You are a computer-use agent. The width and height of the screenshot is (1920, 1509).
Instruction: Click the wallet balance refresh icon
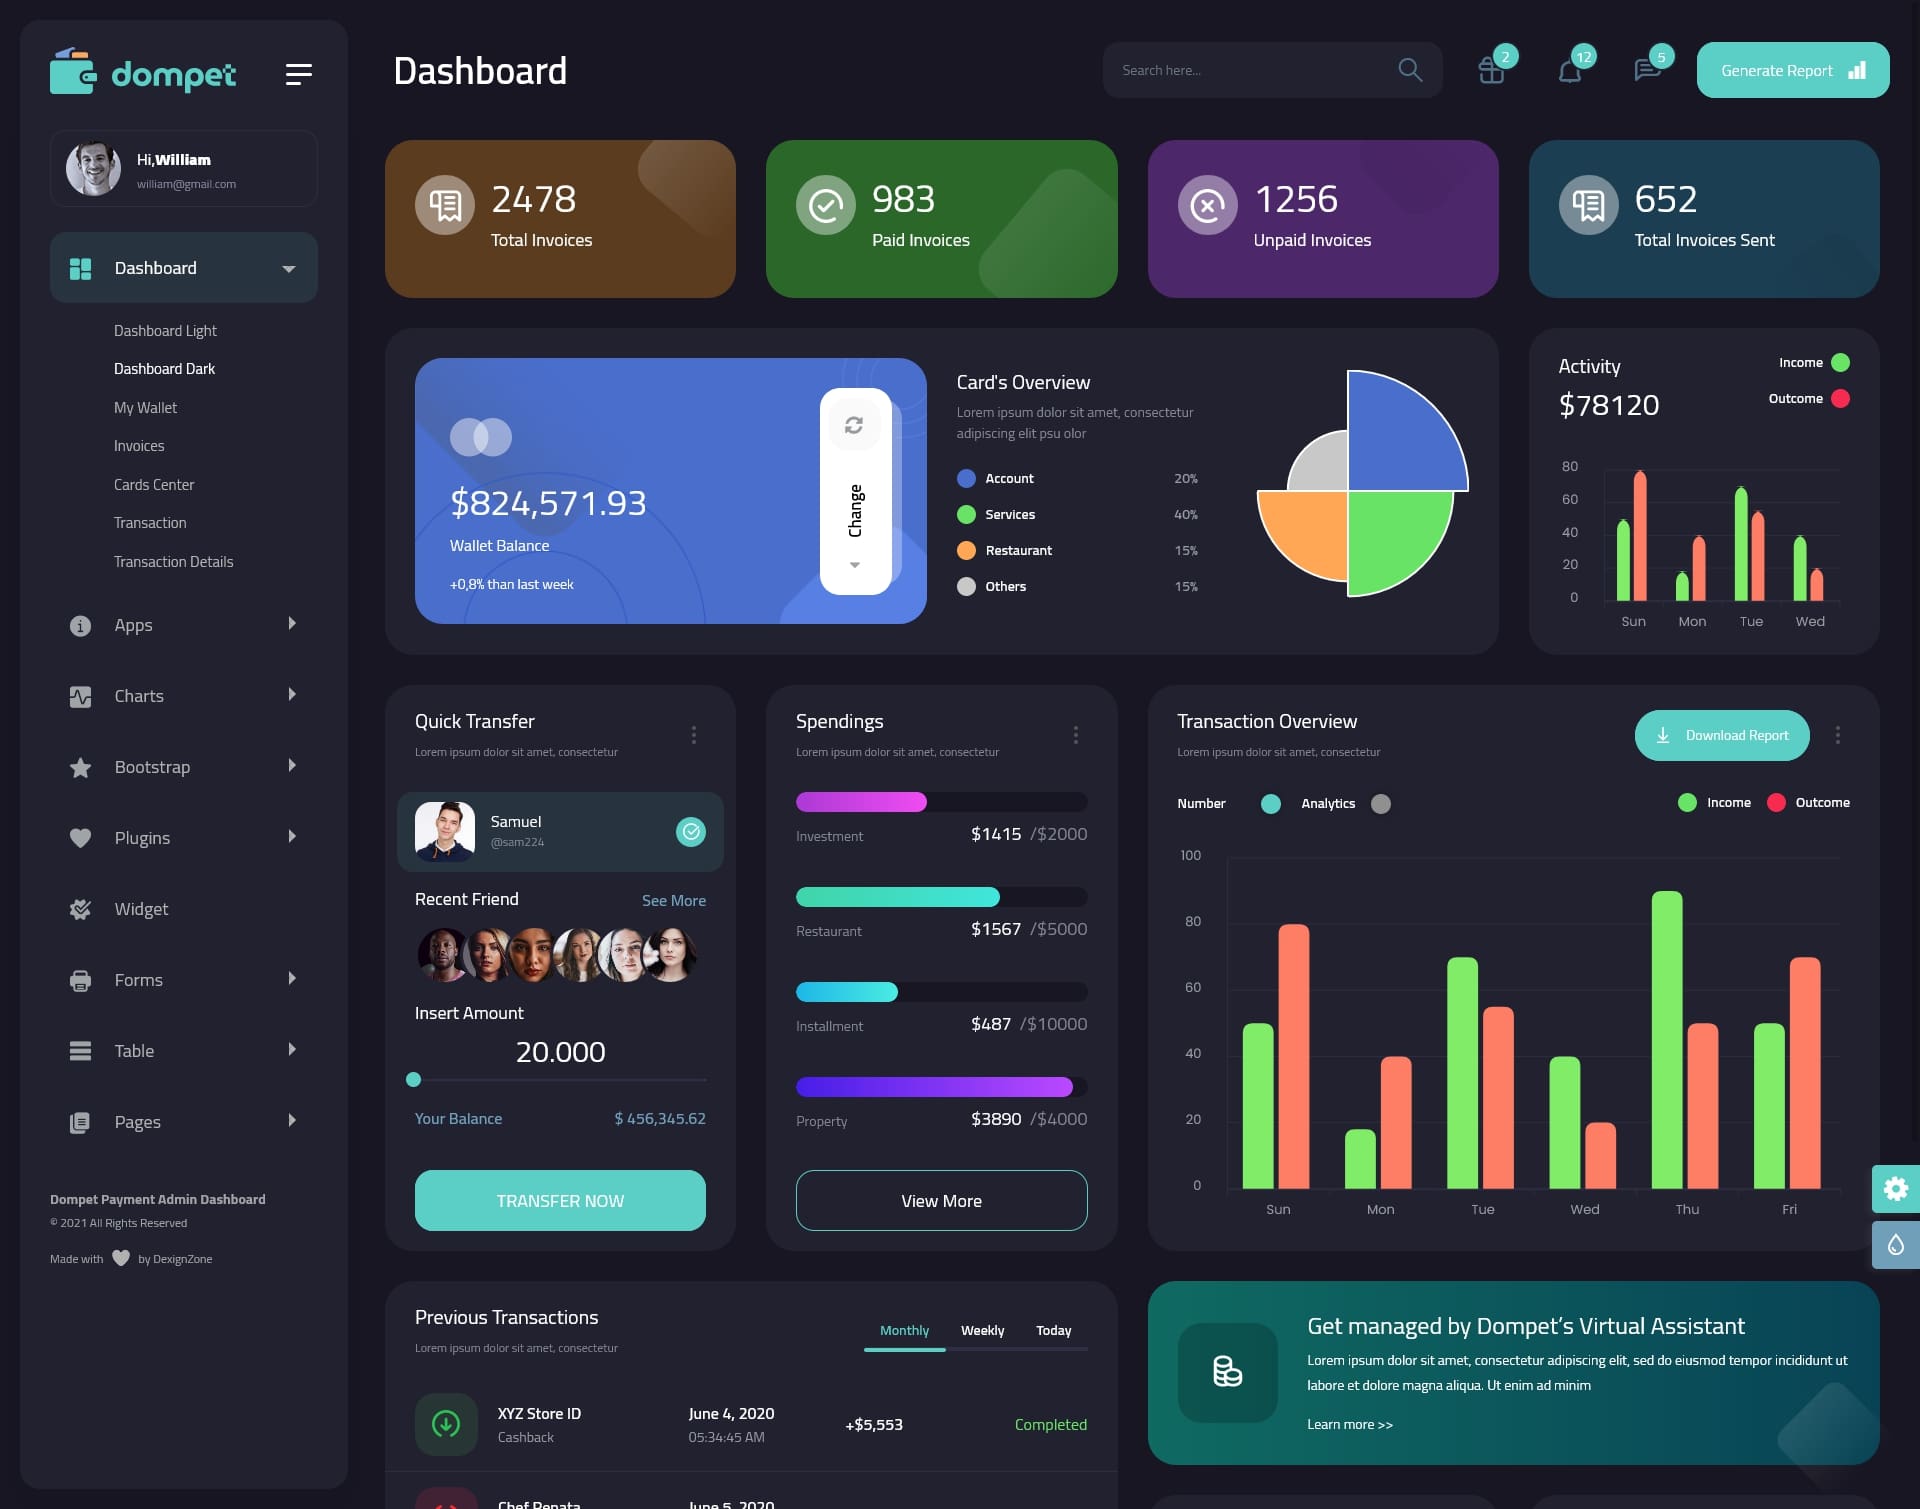coord(854,424)
